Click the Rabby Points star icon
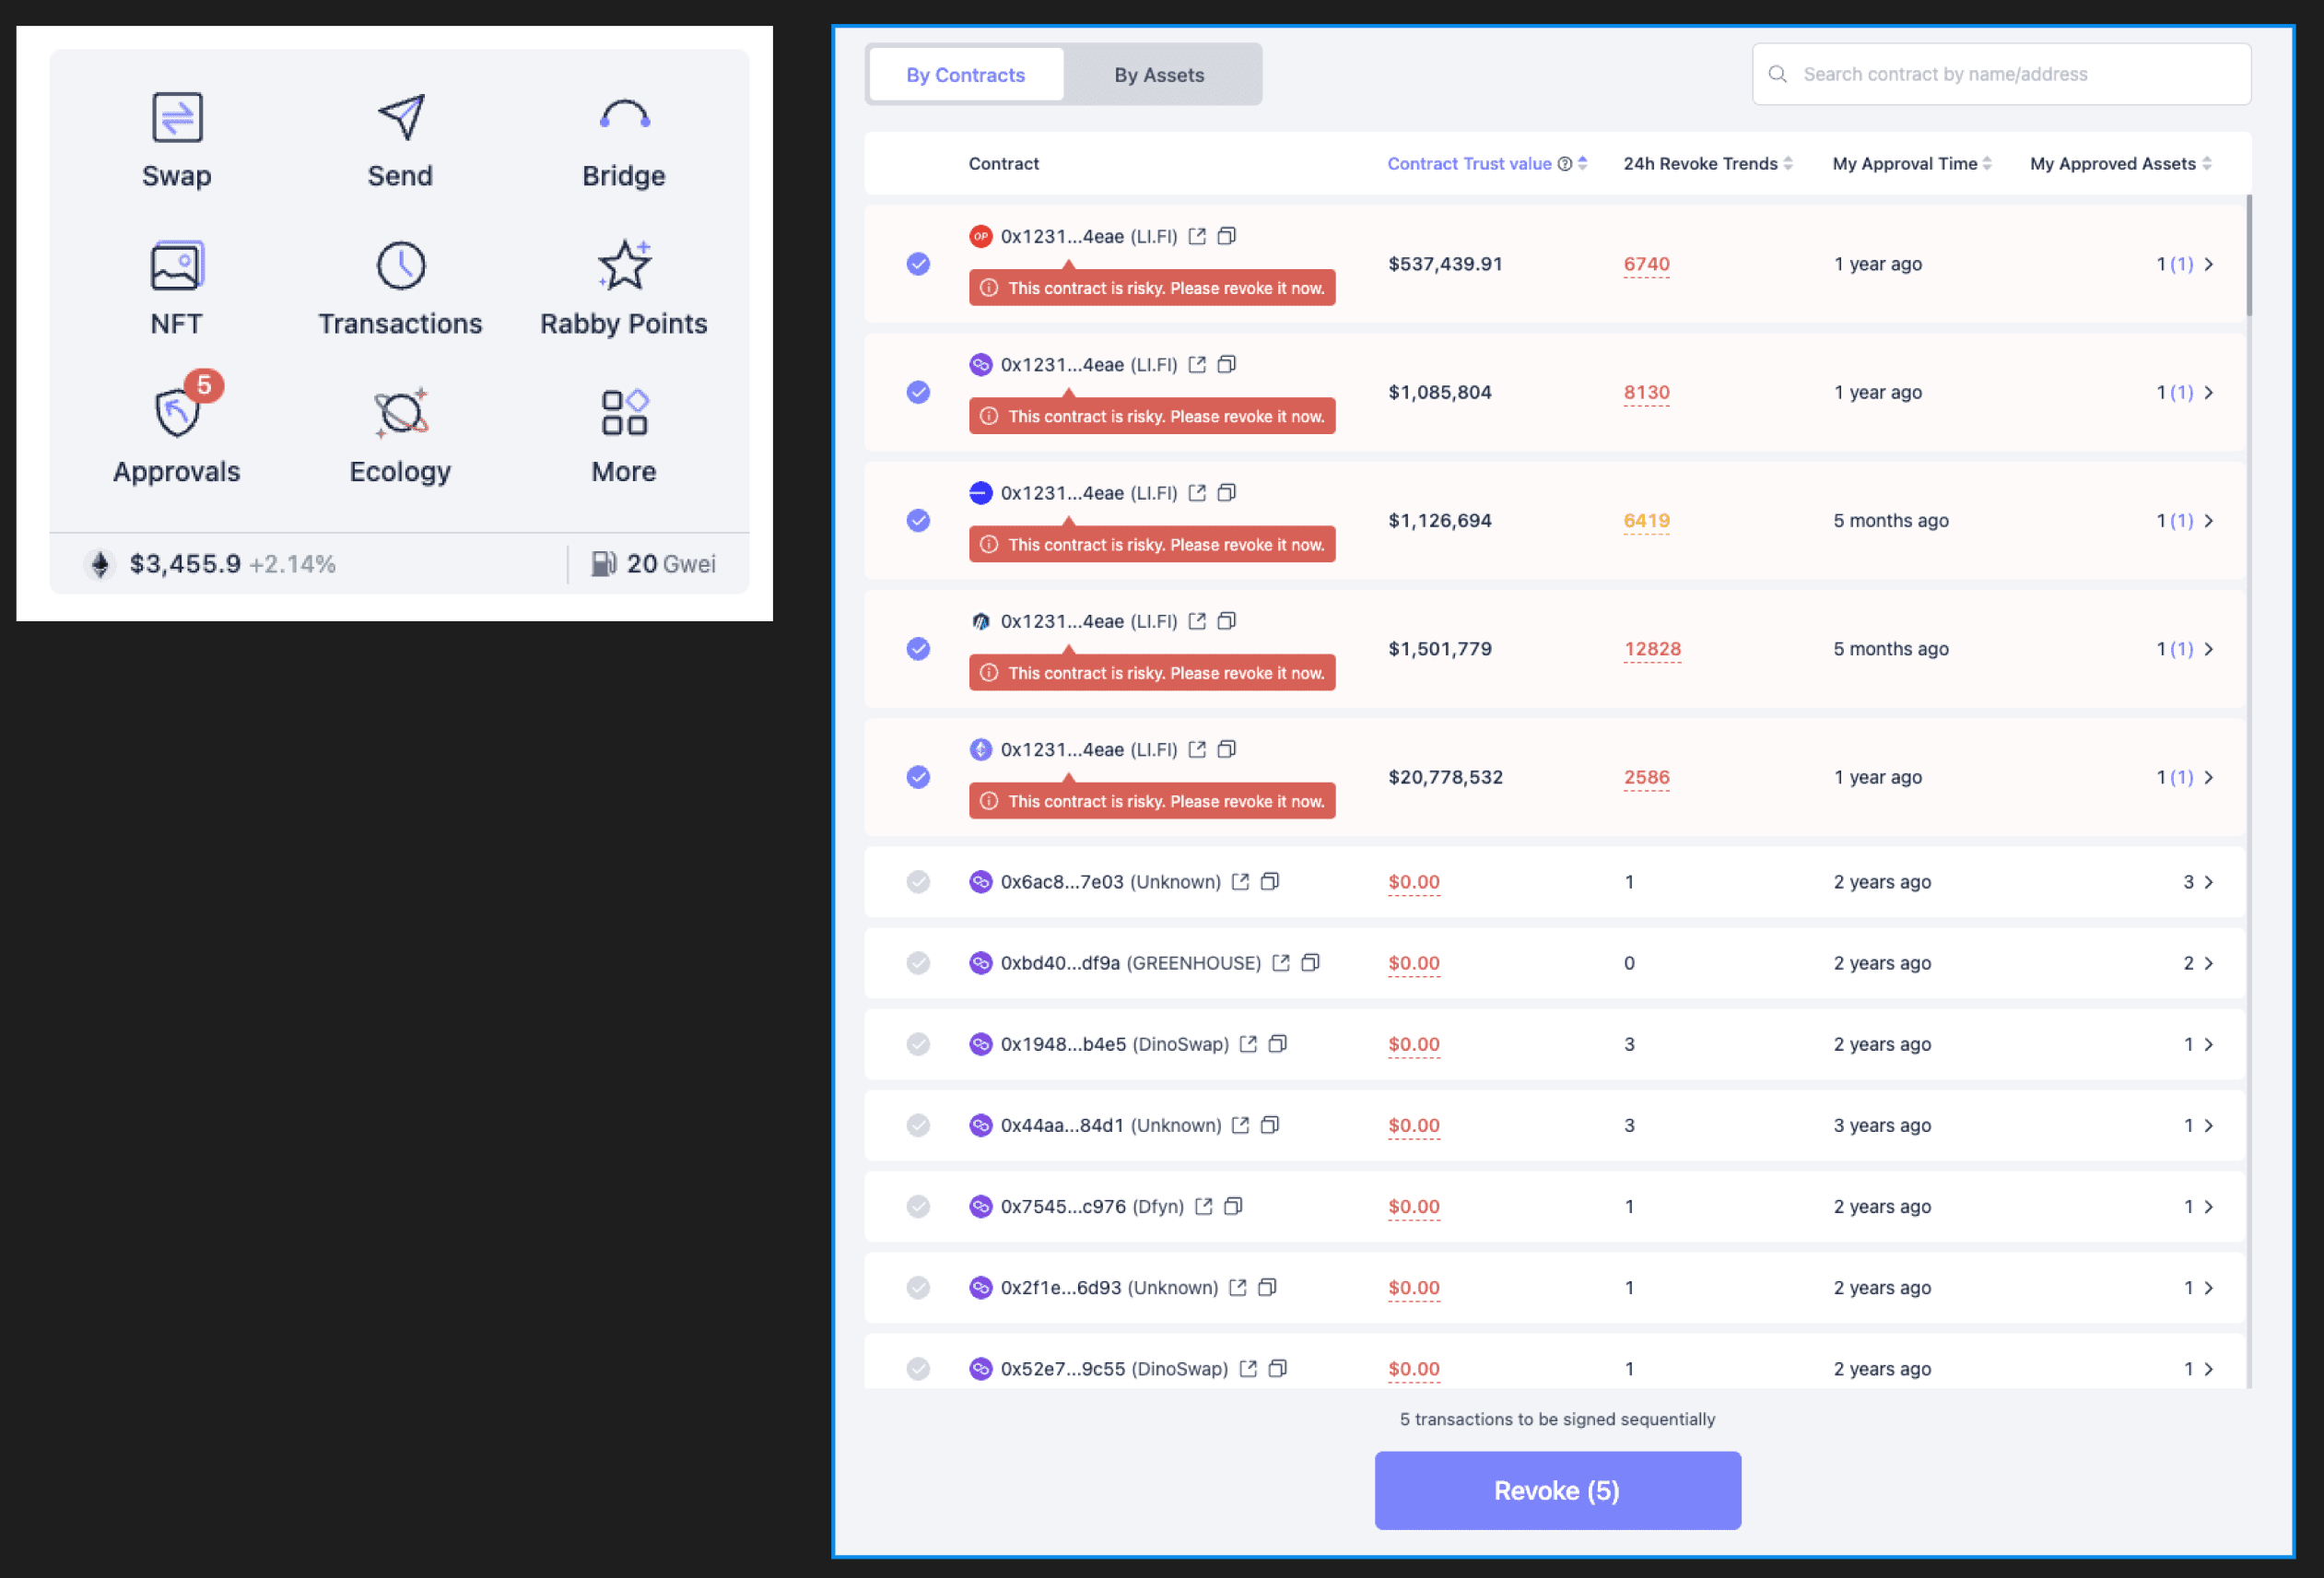 click(624, 266)
